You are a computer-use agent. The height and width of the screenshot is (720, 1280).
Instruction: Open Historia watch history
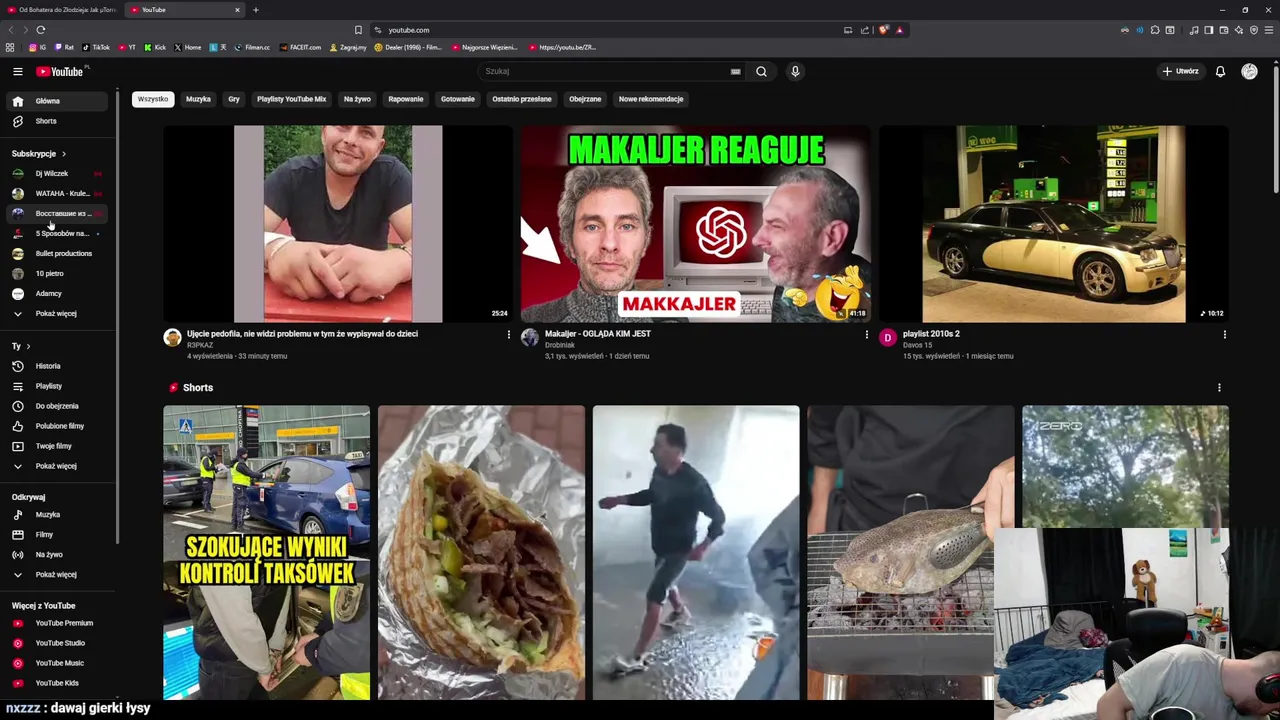[58, 366]
